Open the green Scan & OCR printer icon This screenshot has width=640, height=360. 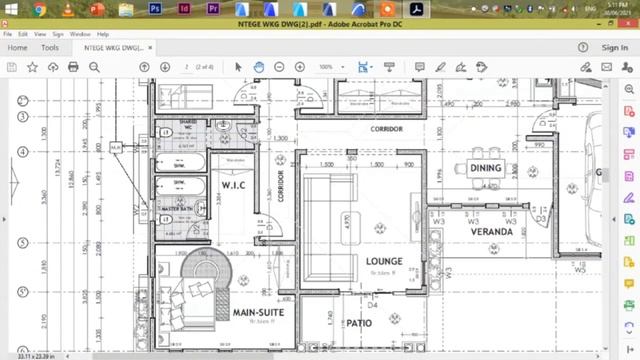629,305
